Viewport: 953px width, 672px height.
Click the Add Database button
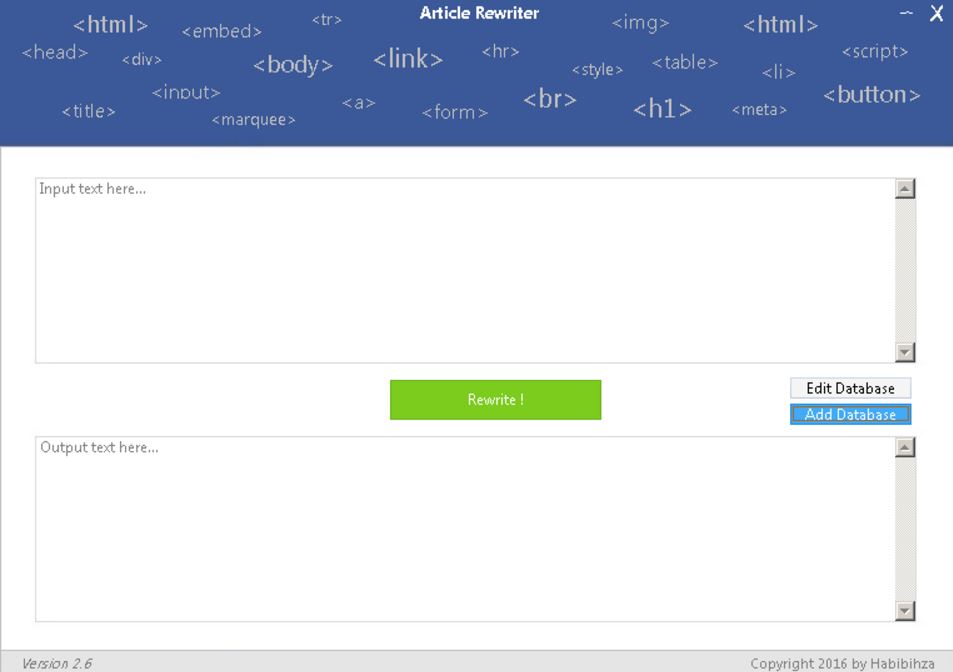pyautogui.click(x=849, y=414)
